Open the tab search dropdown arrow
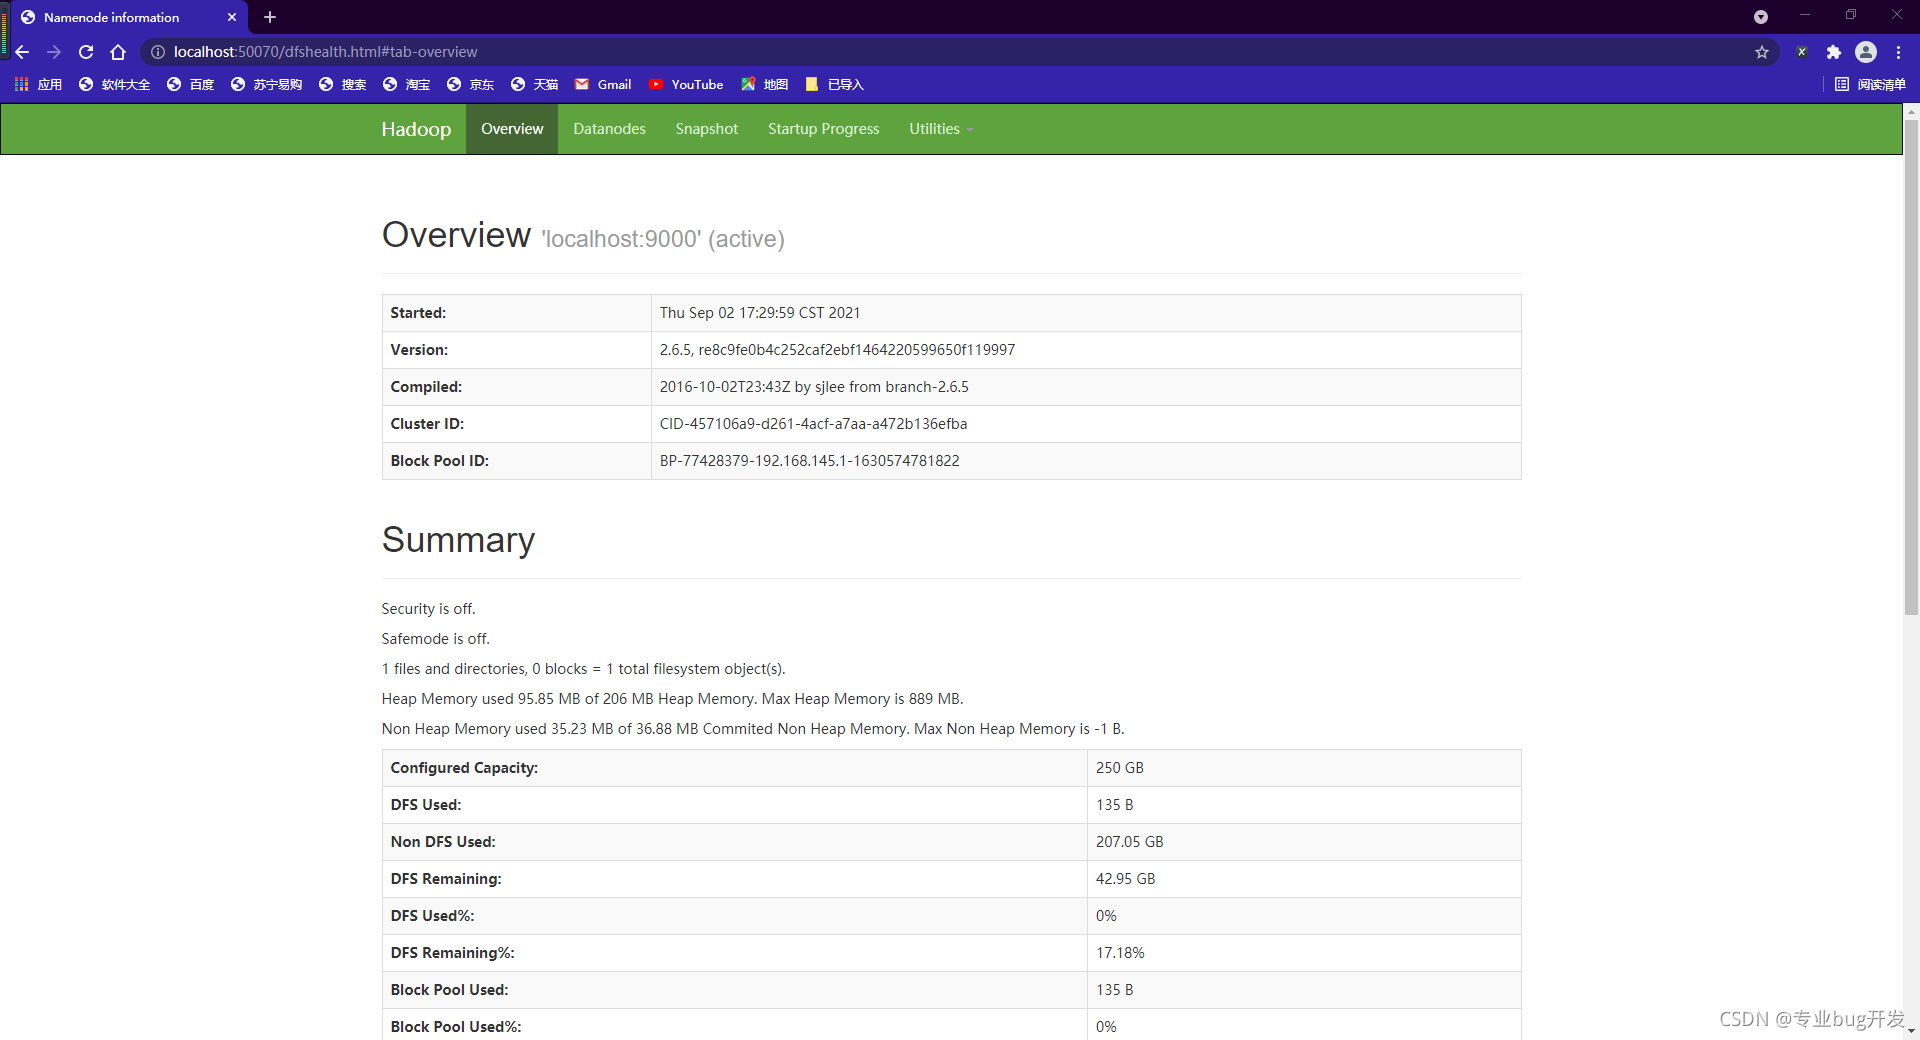1920x1040 pixels. point(1761,17)
